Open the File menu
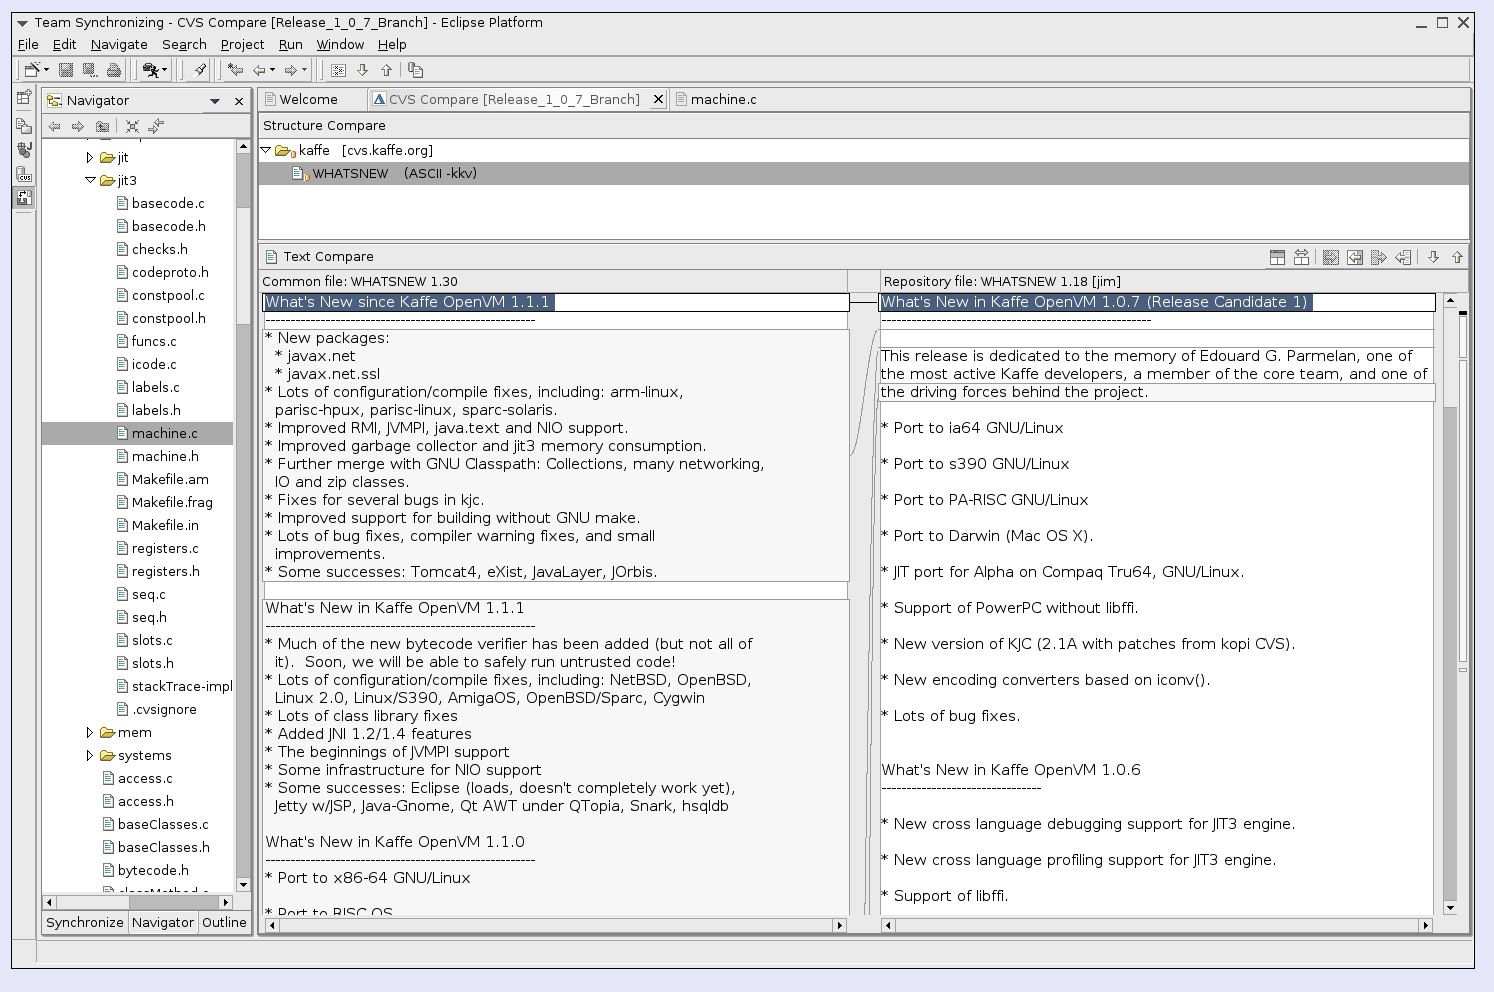1494x992 pixels. 28,45
